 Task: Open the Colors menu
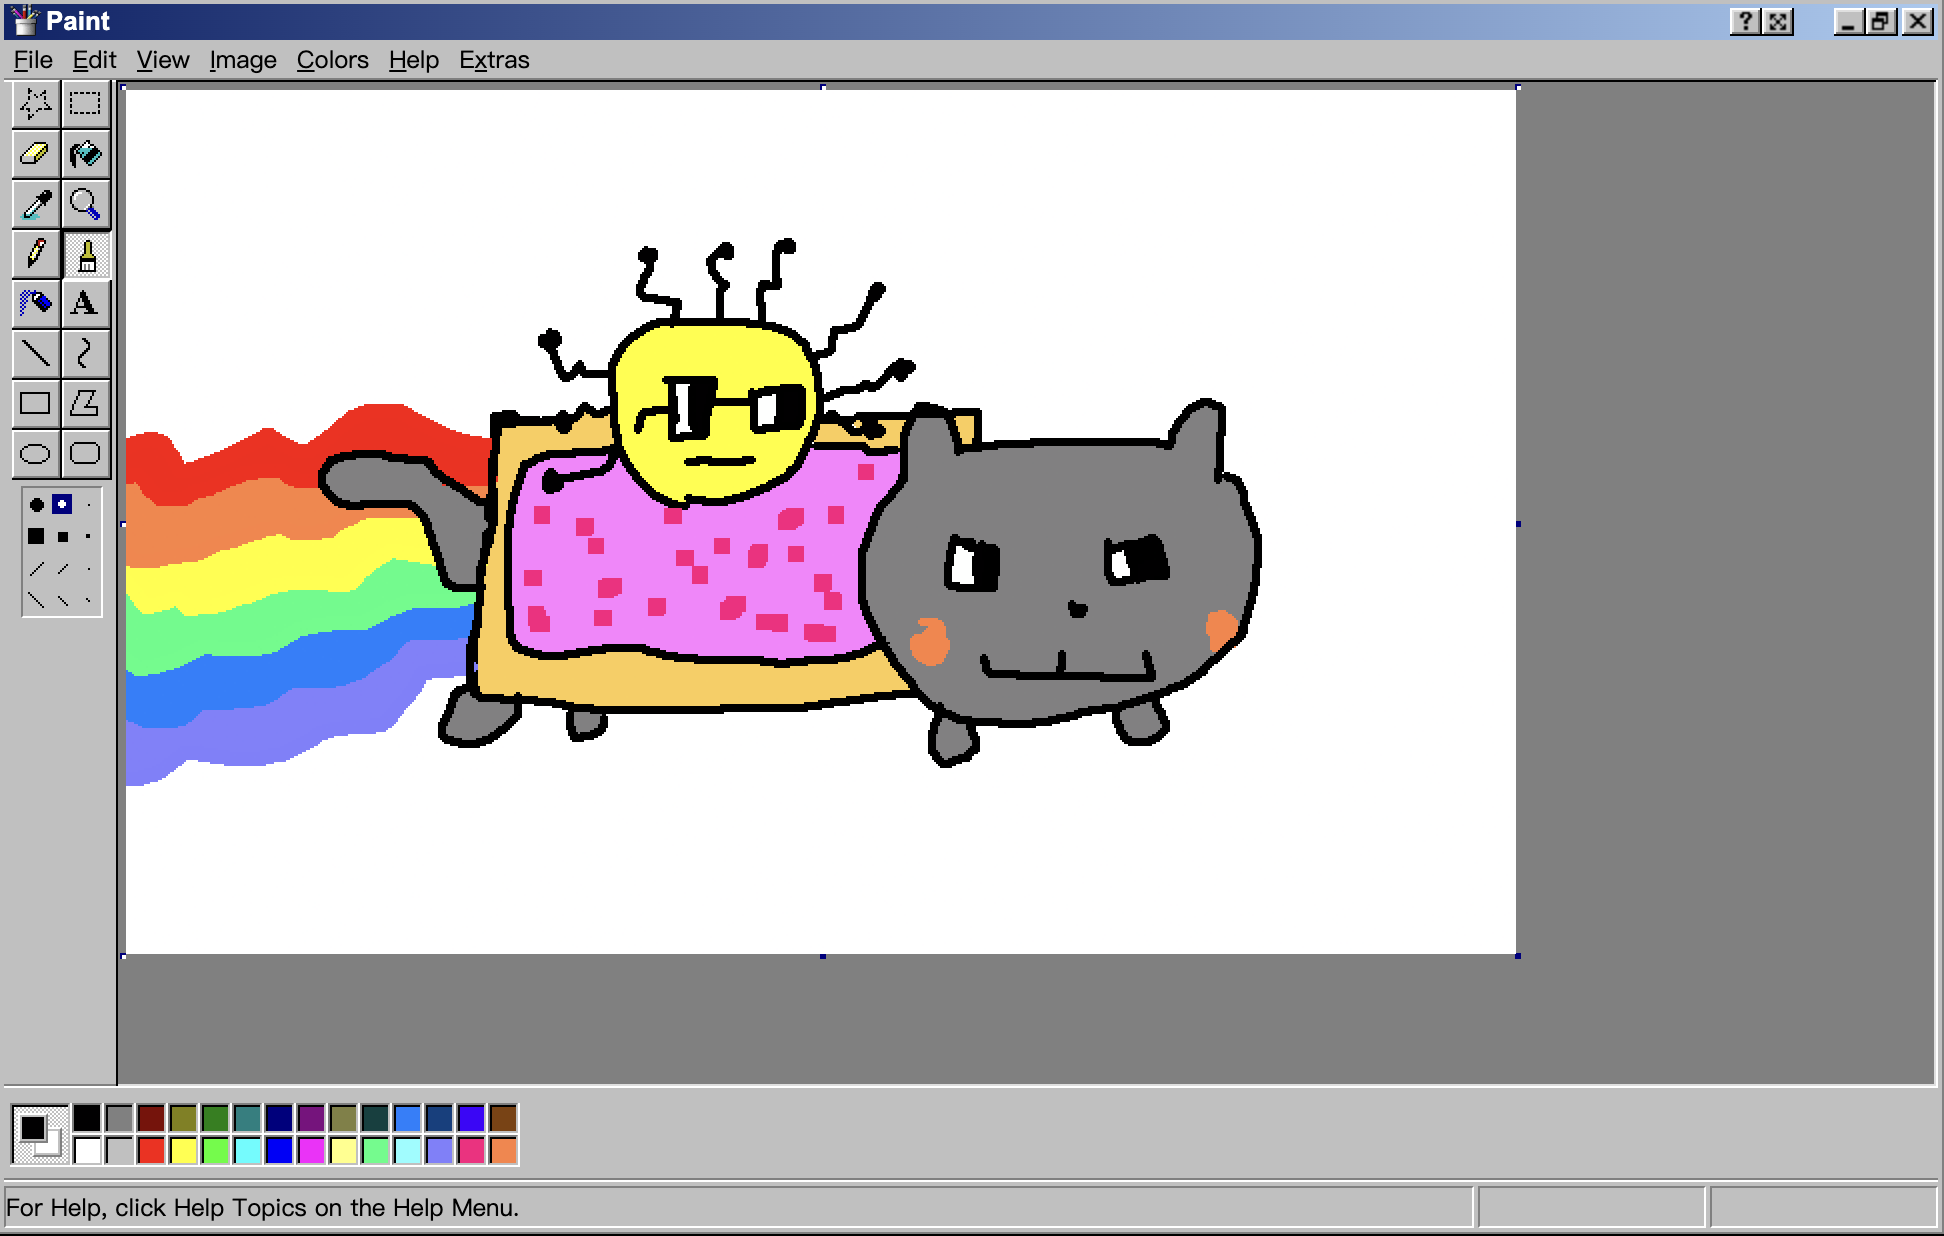(x=333, y=60)
